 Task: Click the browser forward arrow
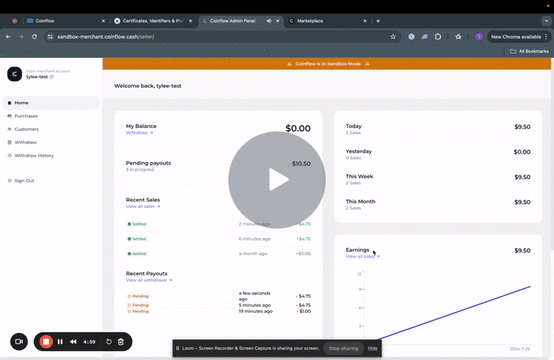pyautogui.click(x=21, y=37)
